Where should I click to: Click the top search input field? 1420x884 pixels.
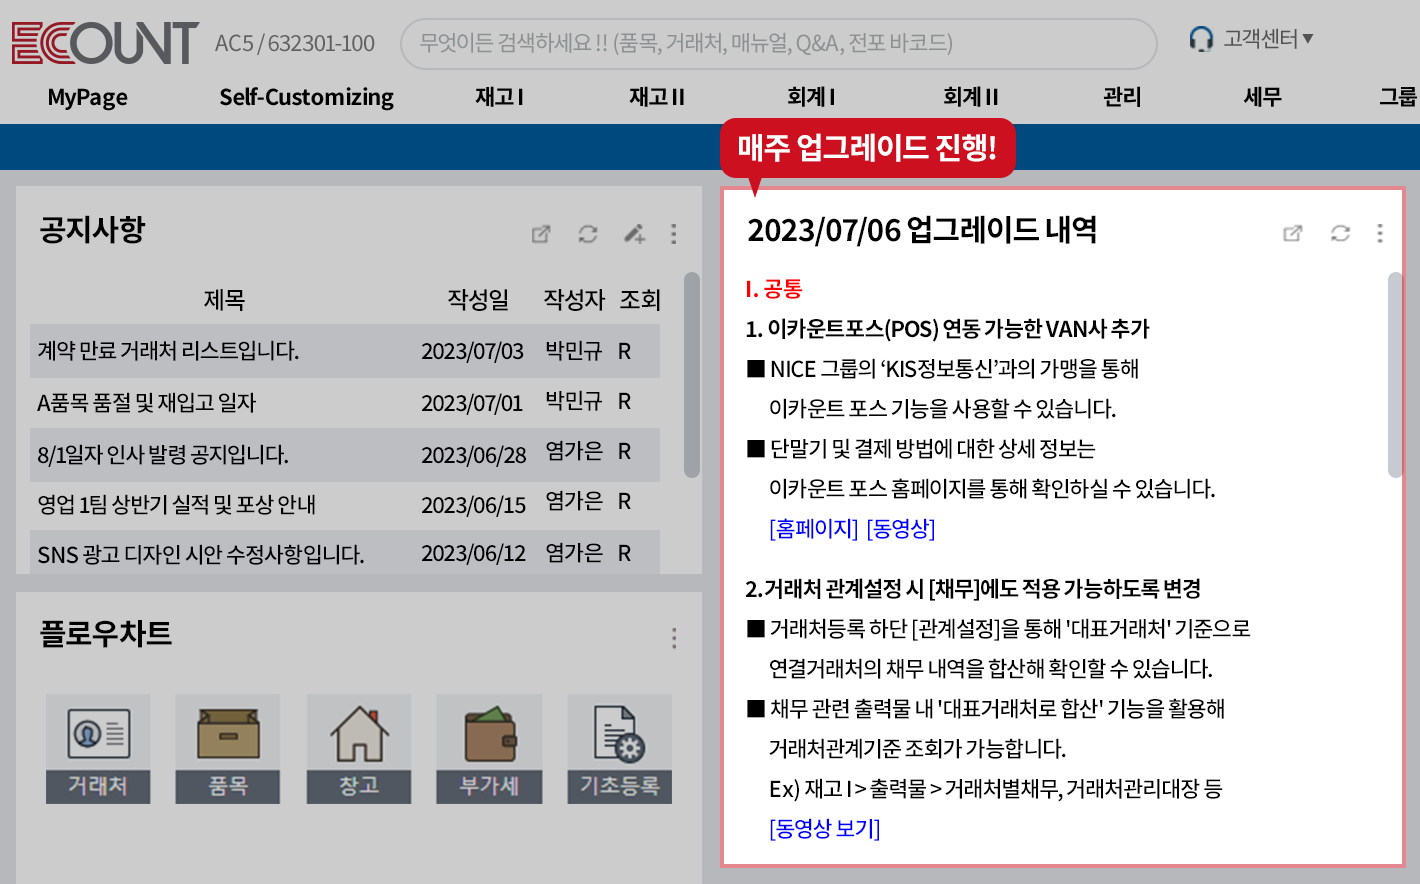pos(778,43)
